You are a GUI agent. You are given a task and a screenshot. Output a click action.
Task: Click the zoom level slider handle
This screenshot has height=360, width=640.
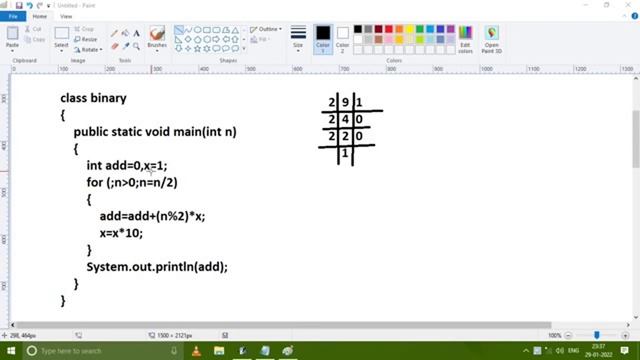click(597, 336)
